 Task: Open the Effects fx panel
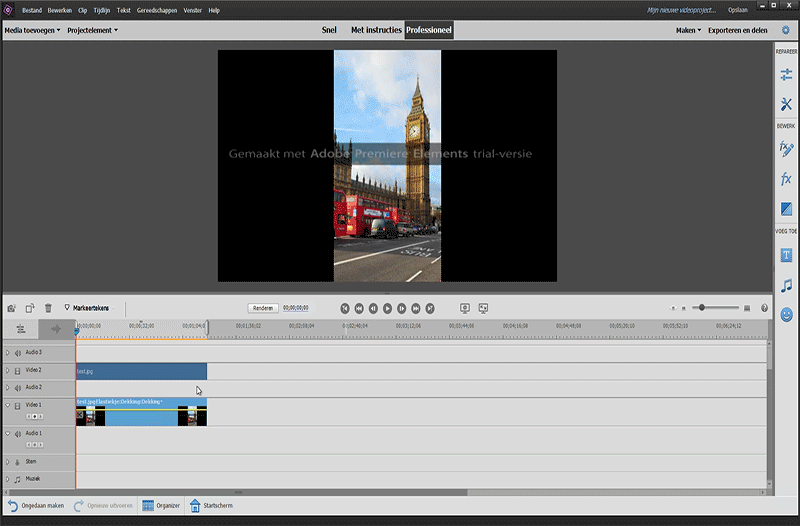(786, 179)
